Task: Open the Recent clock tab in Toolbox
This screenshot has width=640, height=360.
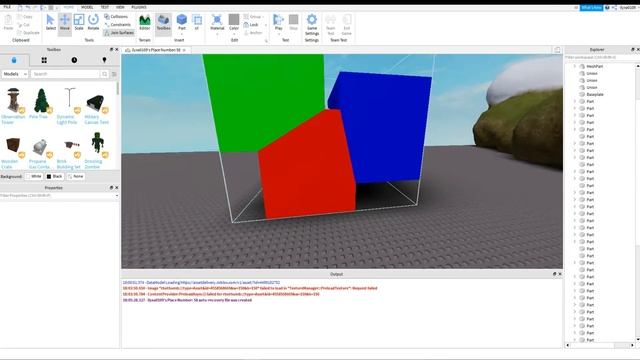Action: [x=74, y=60]
